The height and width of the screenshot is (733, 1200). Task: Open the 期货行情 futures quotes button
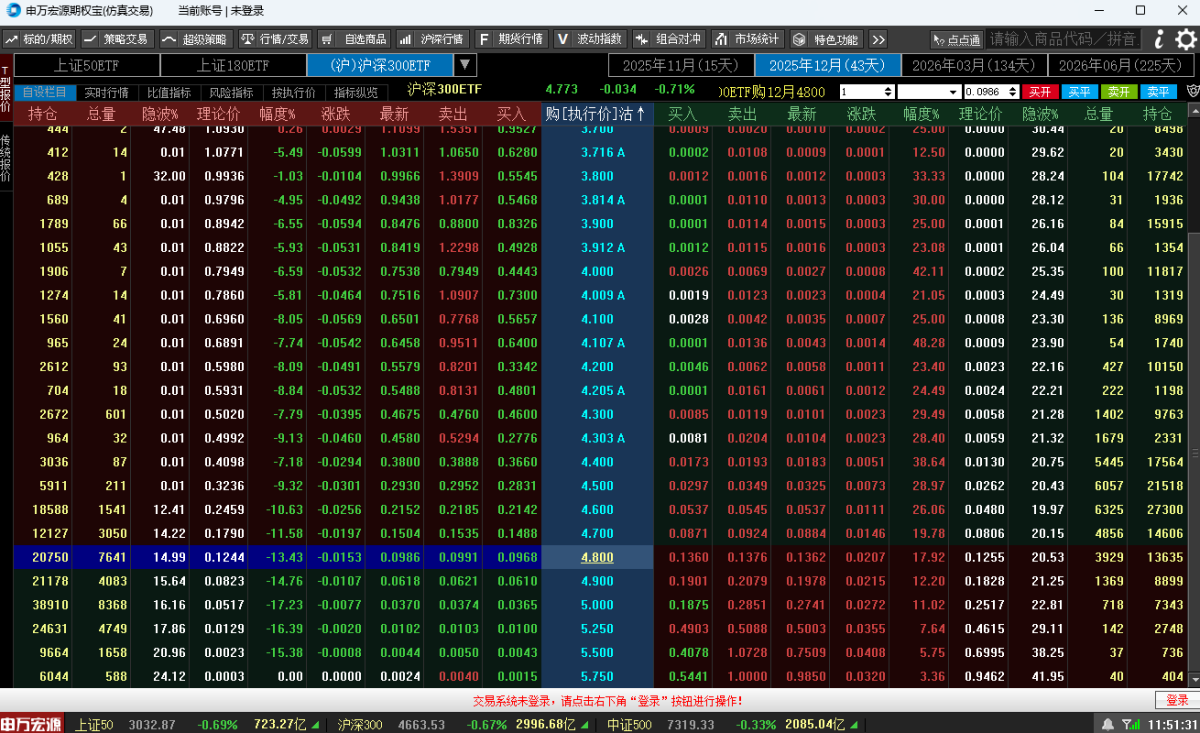(x=511, y=39)
